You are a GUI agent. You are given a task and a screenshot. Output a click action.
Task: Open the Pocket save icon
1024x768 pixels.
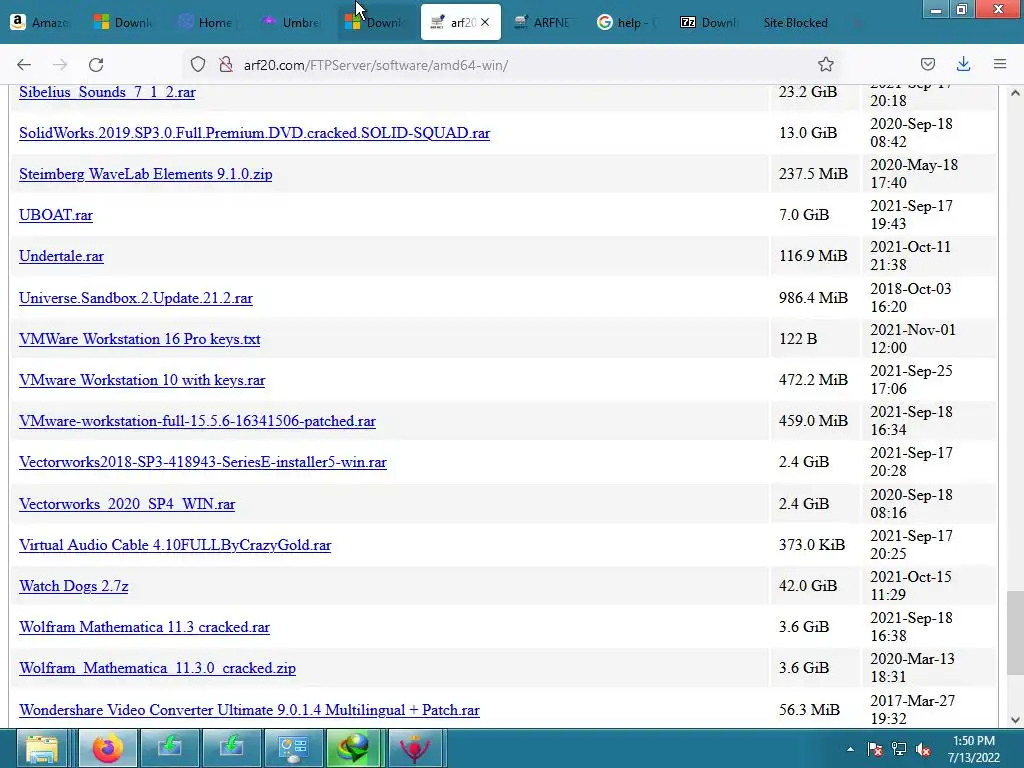coord(927,64)
